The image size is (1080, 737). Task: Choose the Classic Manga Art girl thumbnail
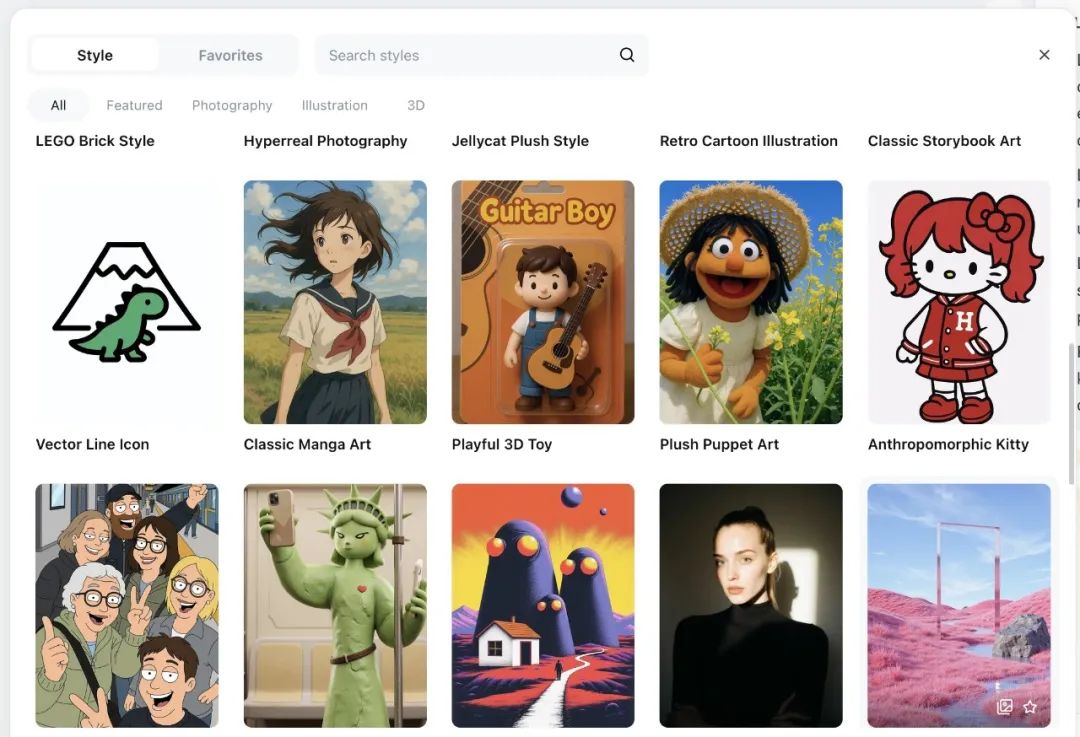tap(335, 302)
